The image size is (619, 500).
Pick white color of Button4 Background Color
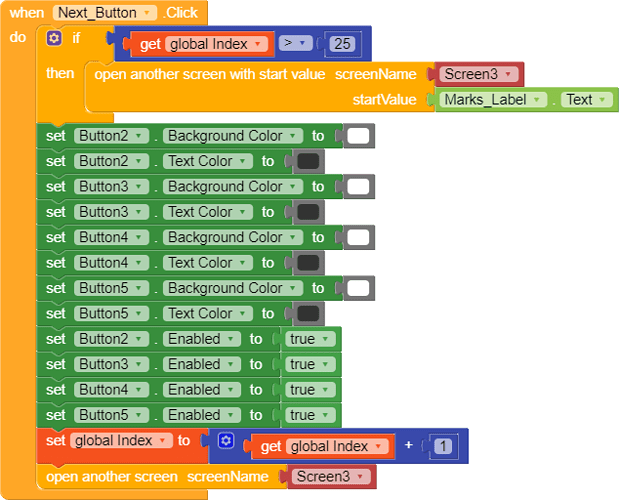358,237
